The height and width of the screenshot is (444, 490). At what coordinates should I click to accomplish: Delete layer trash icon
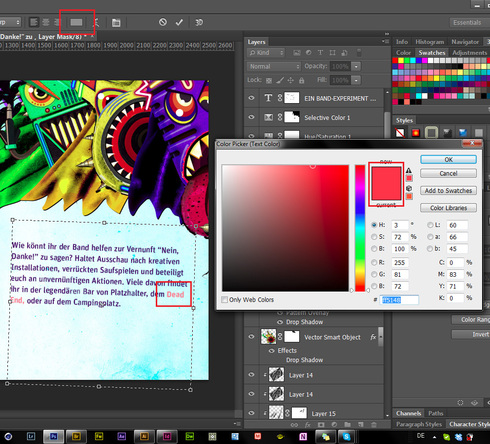[x=374, y=425]
